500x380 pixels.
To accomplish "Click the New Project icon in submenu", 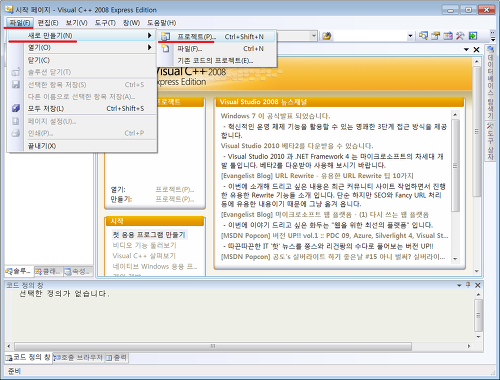I will pos(166,36).
